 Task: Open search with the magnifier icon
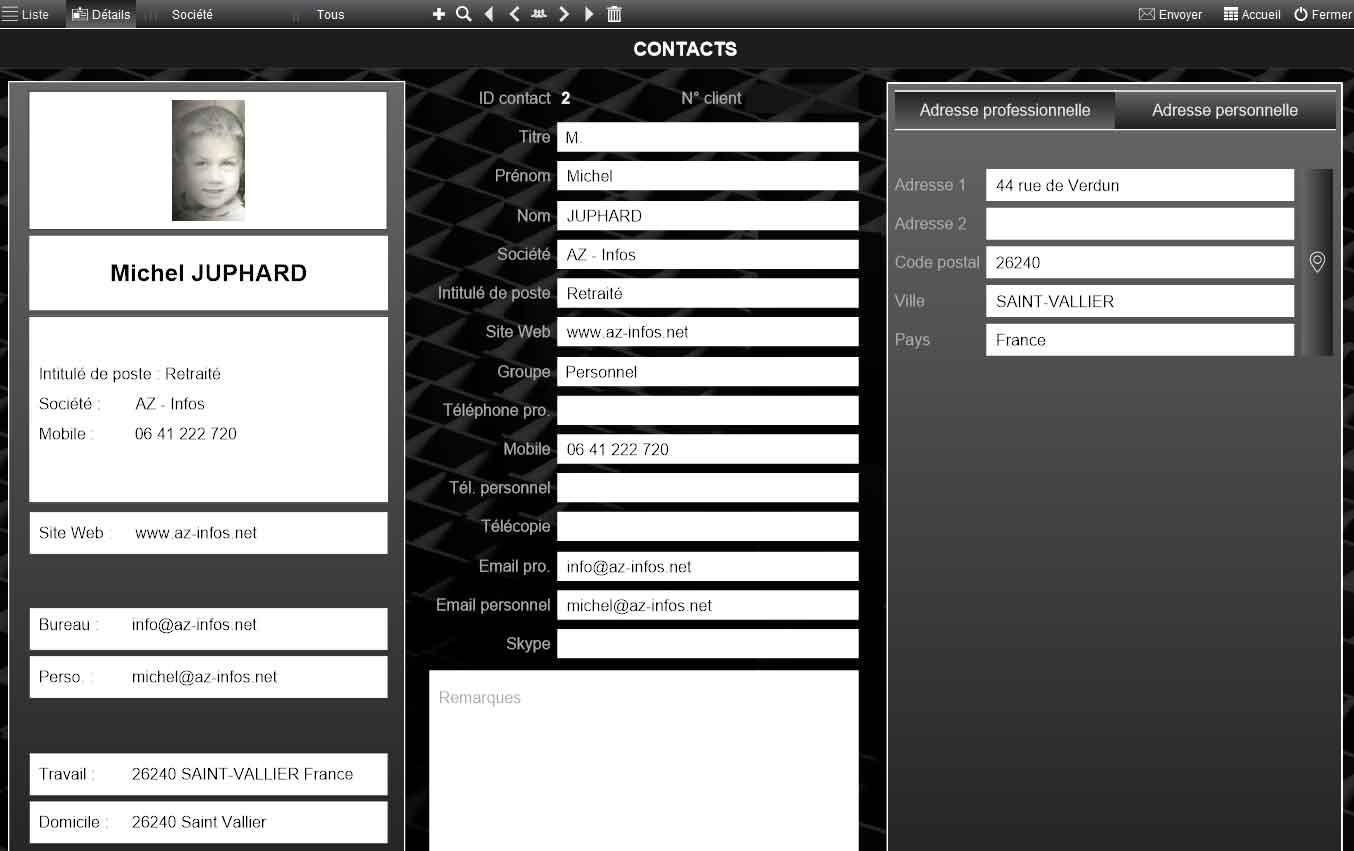tap(463, 14)
